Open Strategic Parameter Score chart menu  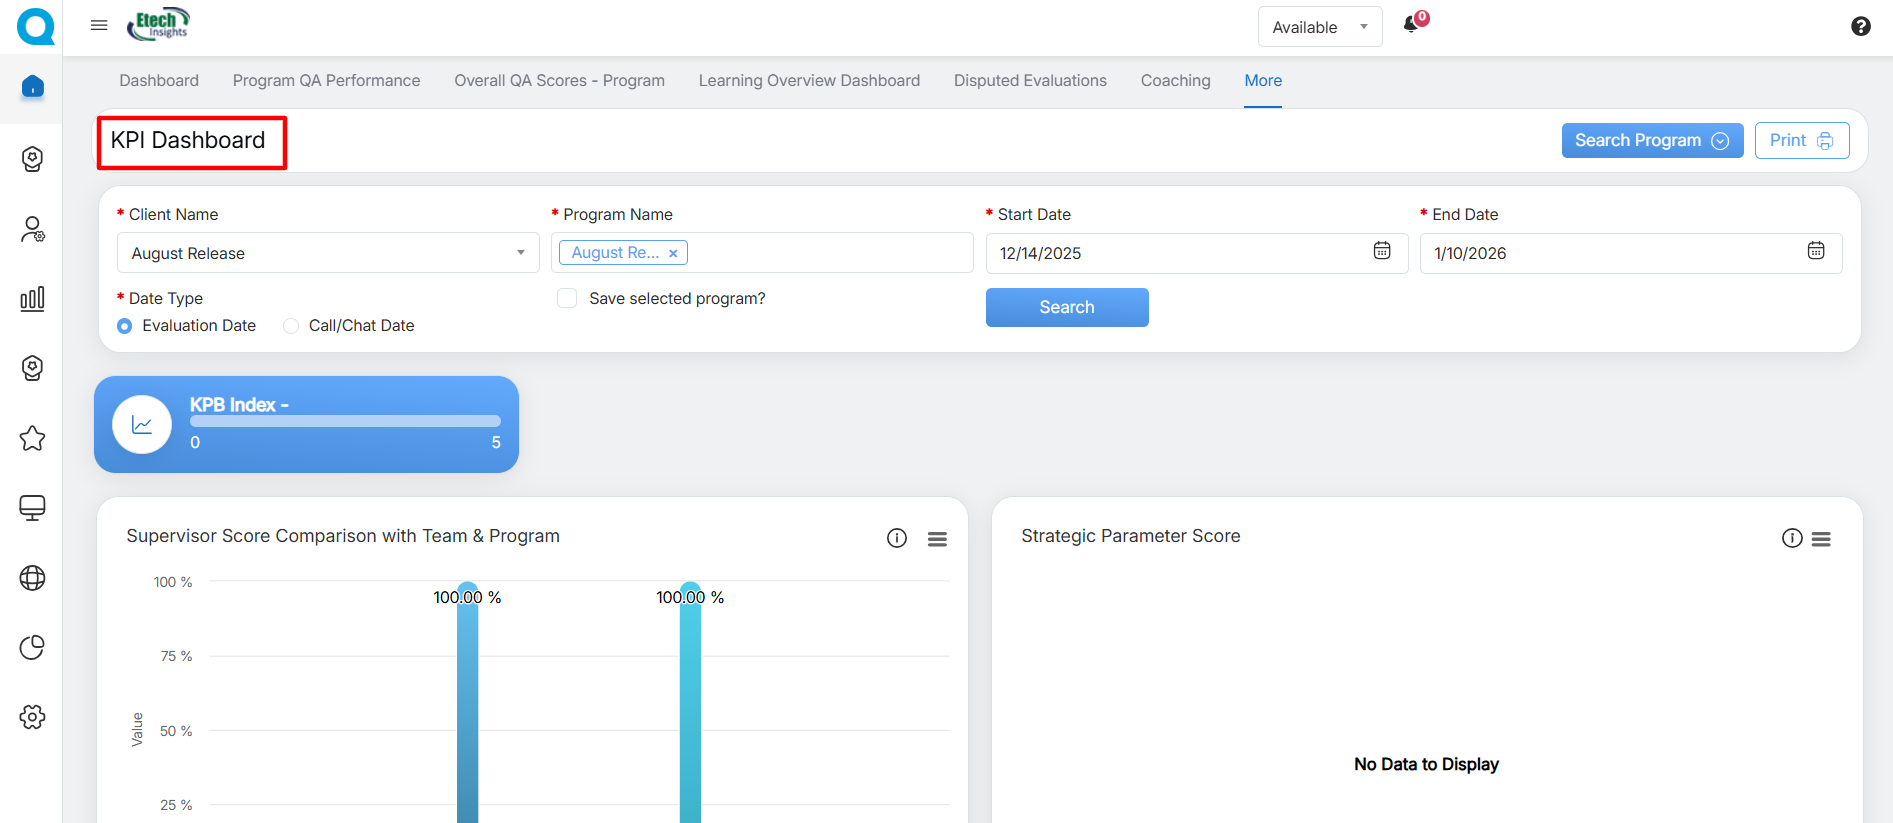[1821, 539]
